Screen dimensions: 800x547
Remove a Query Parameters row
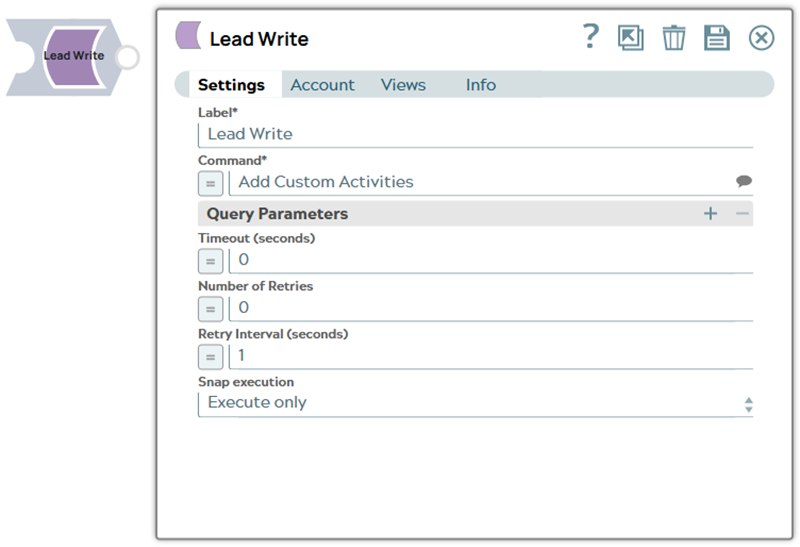pos(742,213)
